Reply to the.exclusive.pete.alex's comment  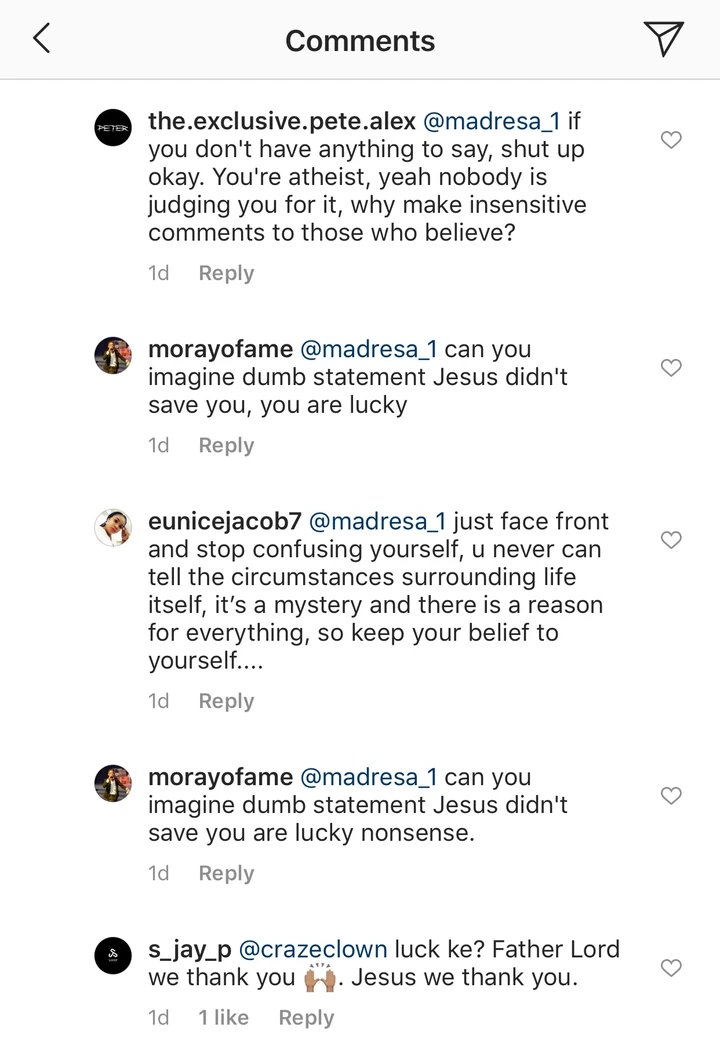(x=226, y=273)
